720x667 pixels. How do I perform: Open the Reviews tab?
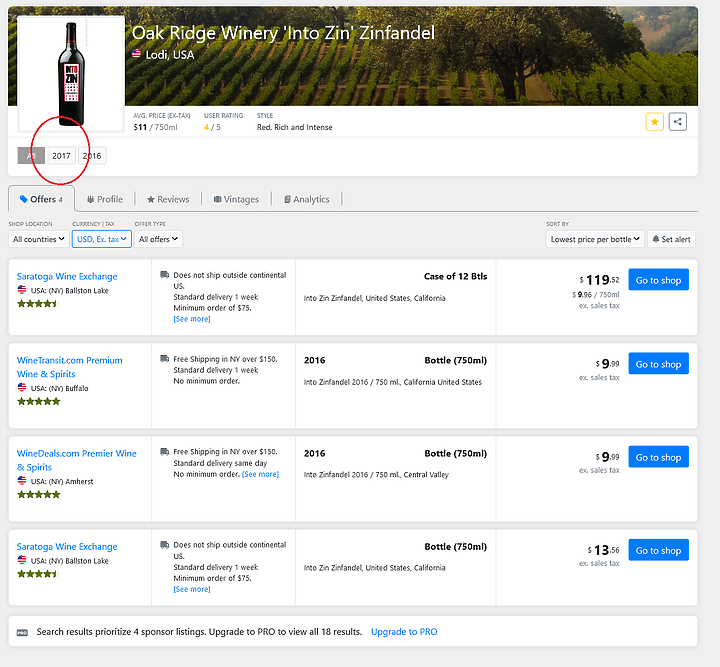[168, 199]
